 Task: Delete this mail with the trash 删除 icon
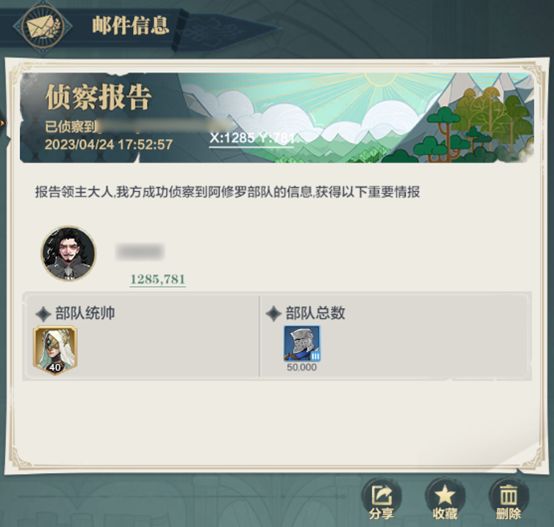(x=508, y=499)
